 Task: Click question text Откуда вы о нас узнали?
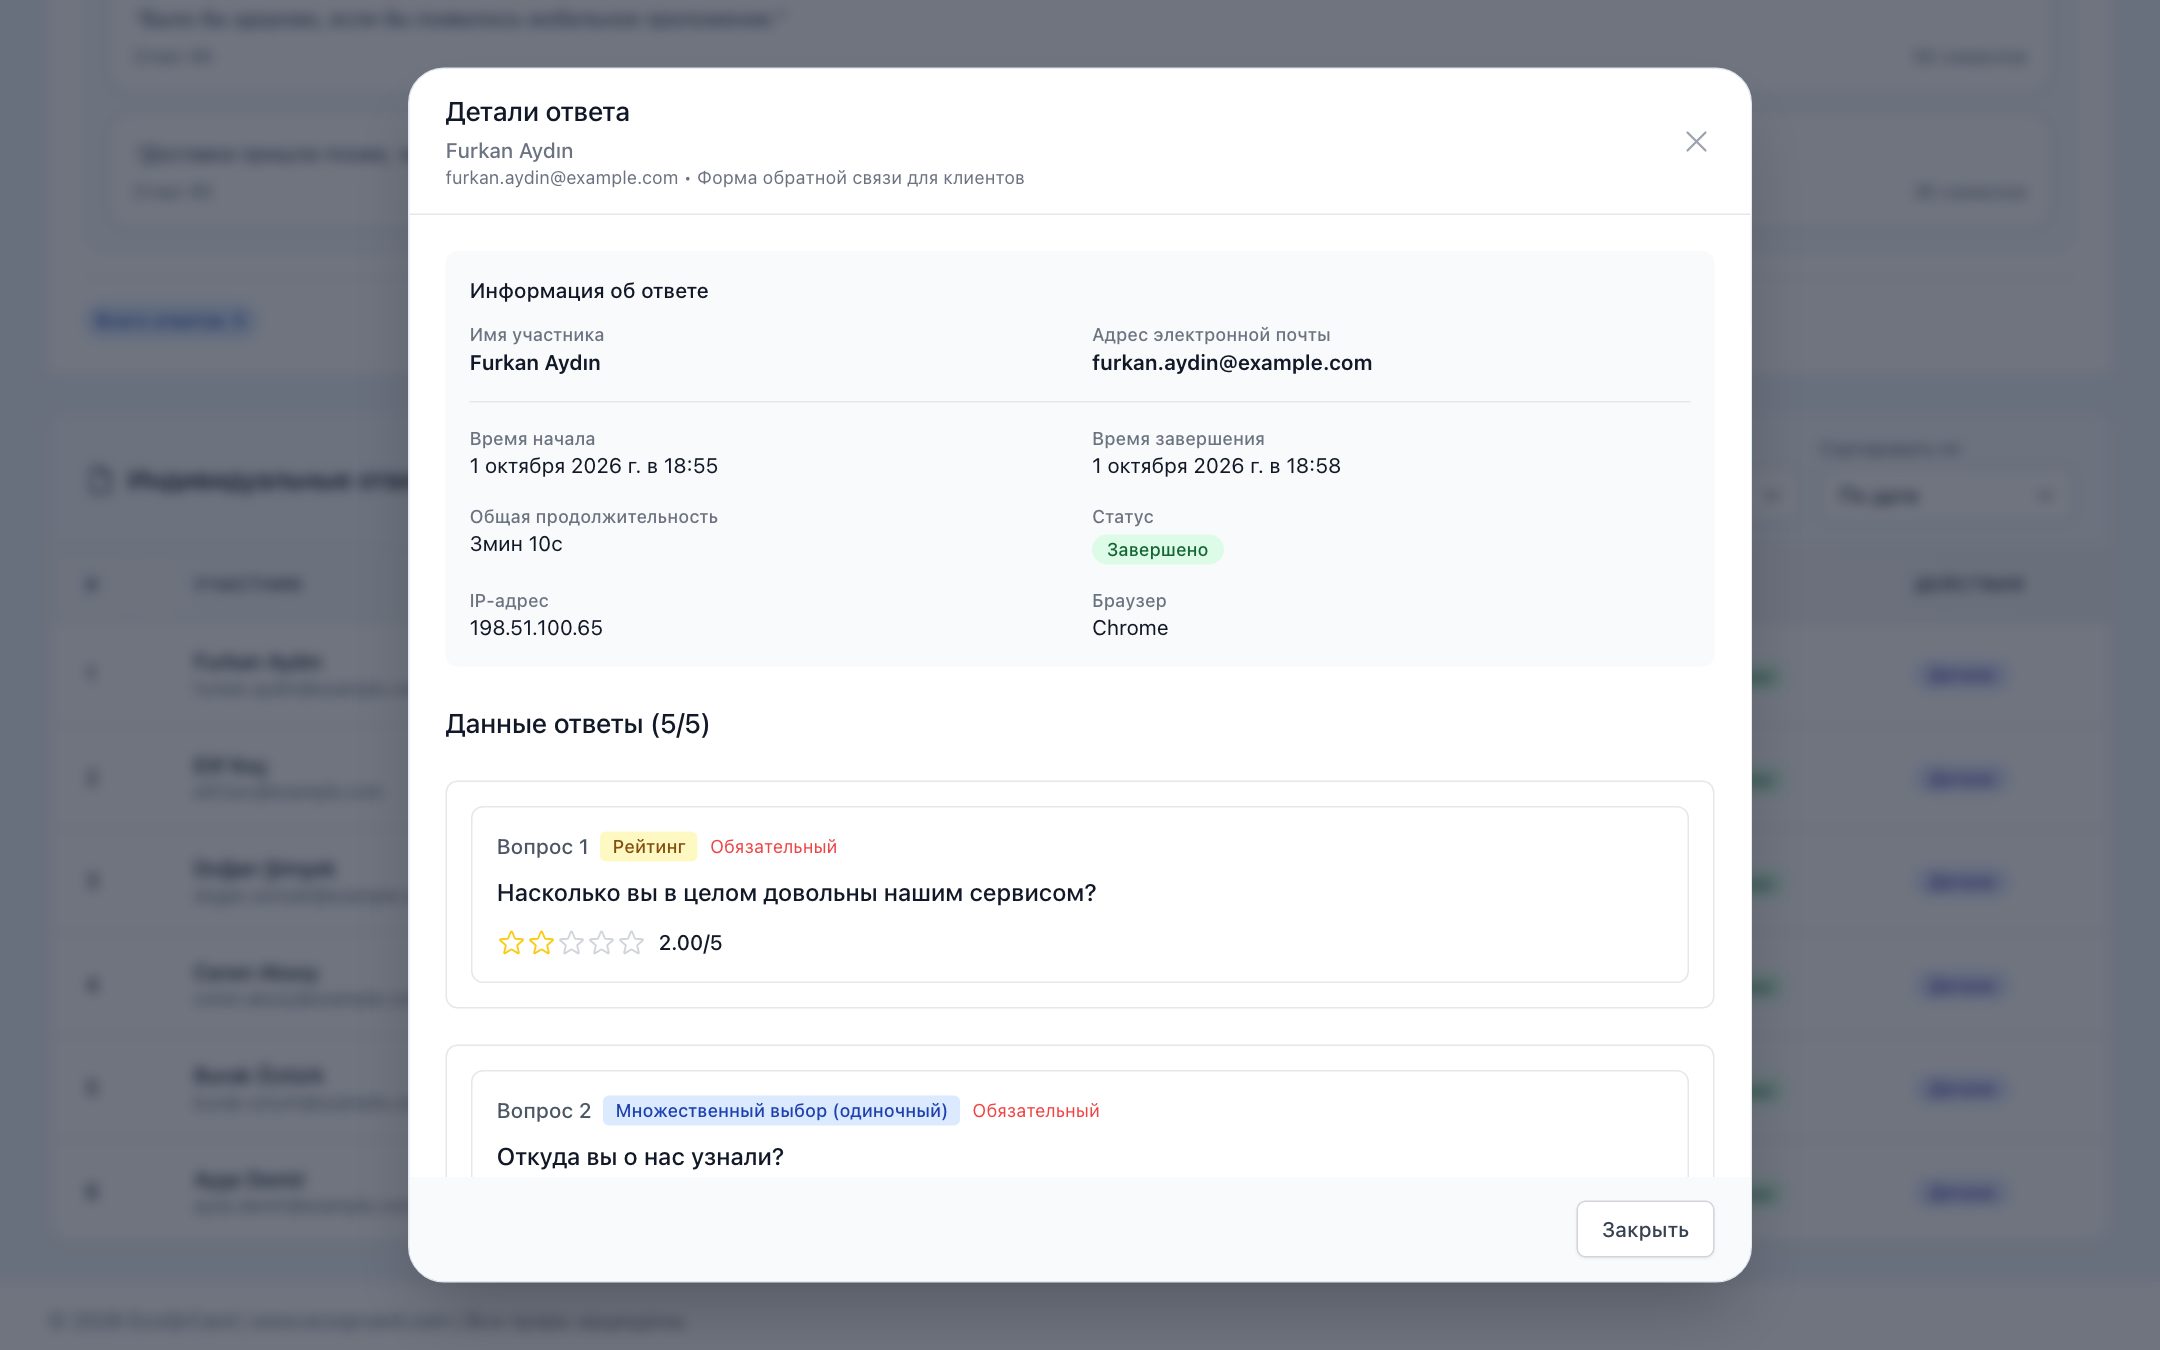(x=640, y=1157)
